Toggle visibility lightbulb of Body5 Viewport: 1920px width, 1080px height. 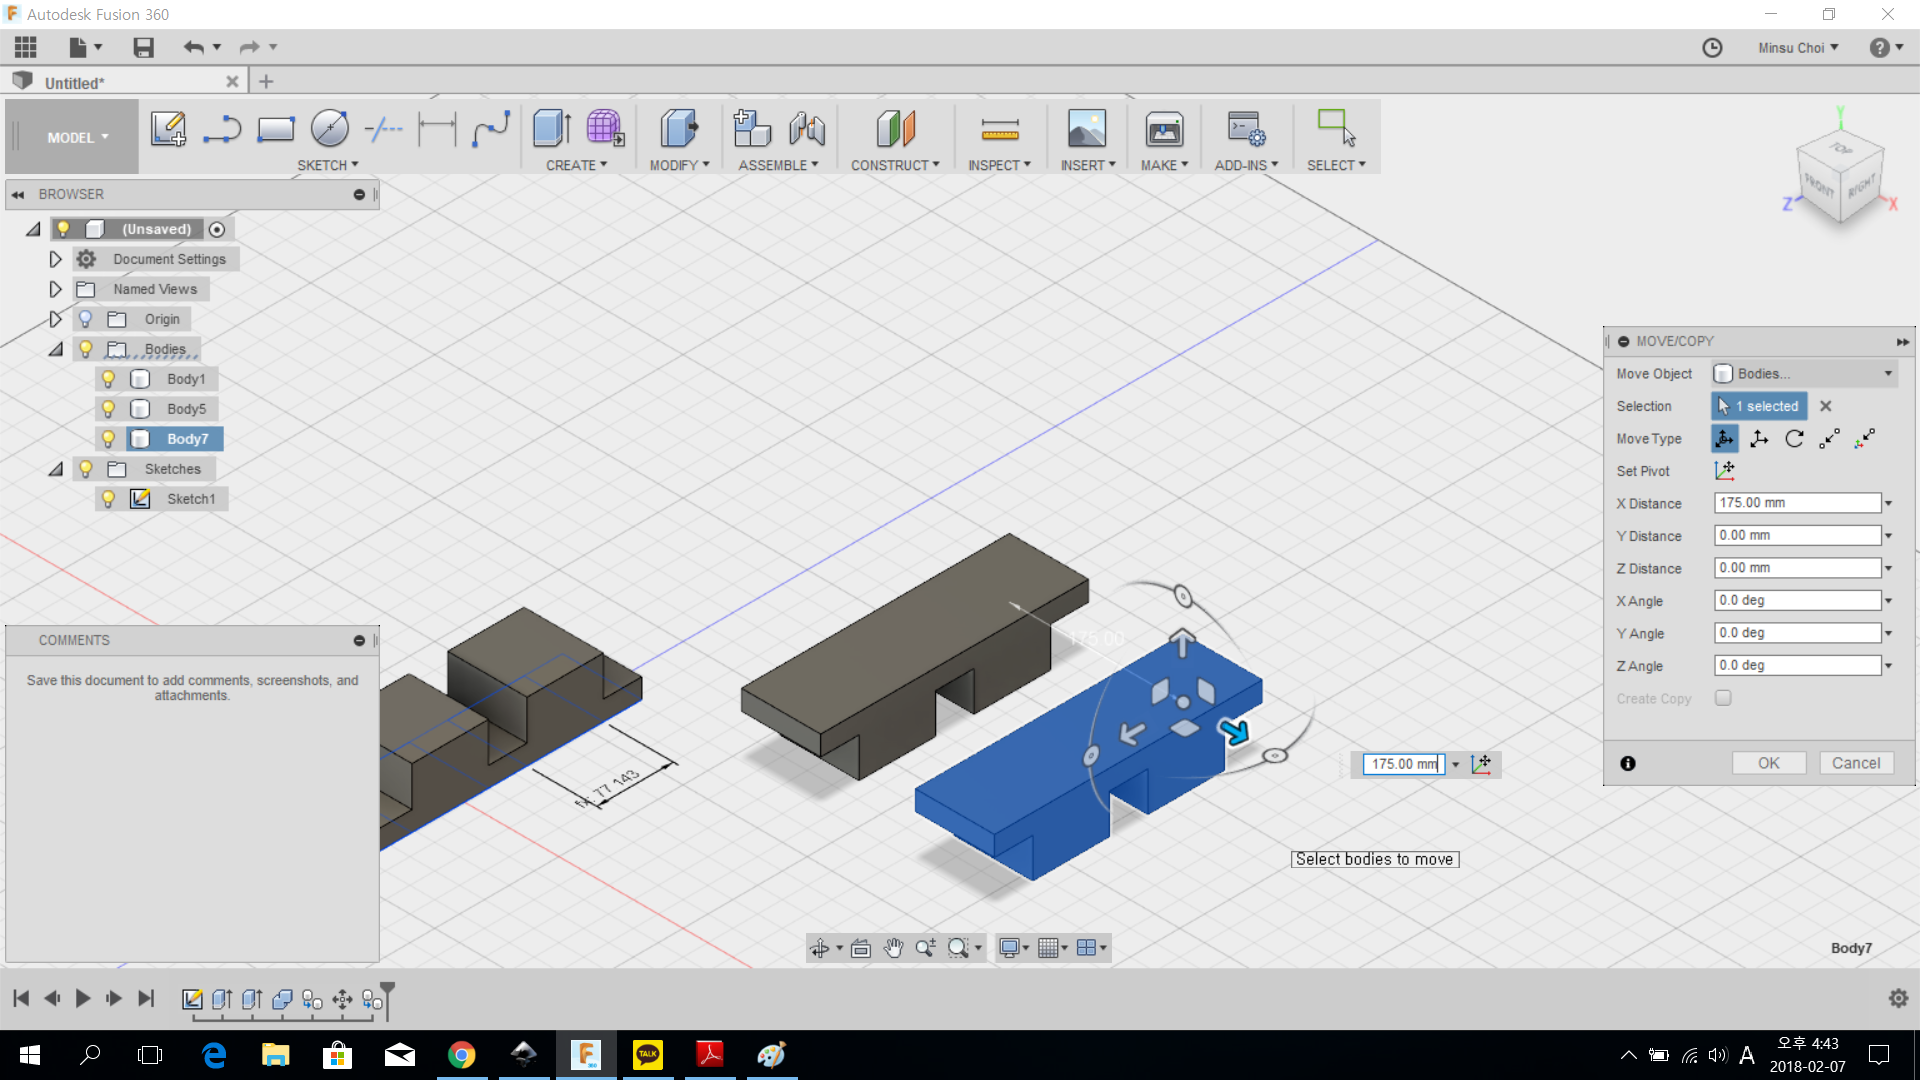[x=109, y=409]
